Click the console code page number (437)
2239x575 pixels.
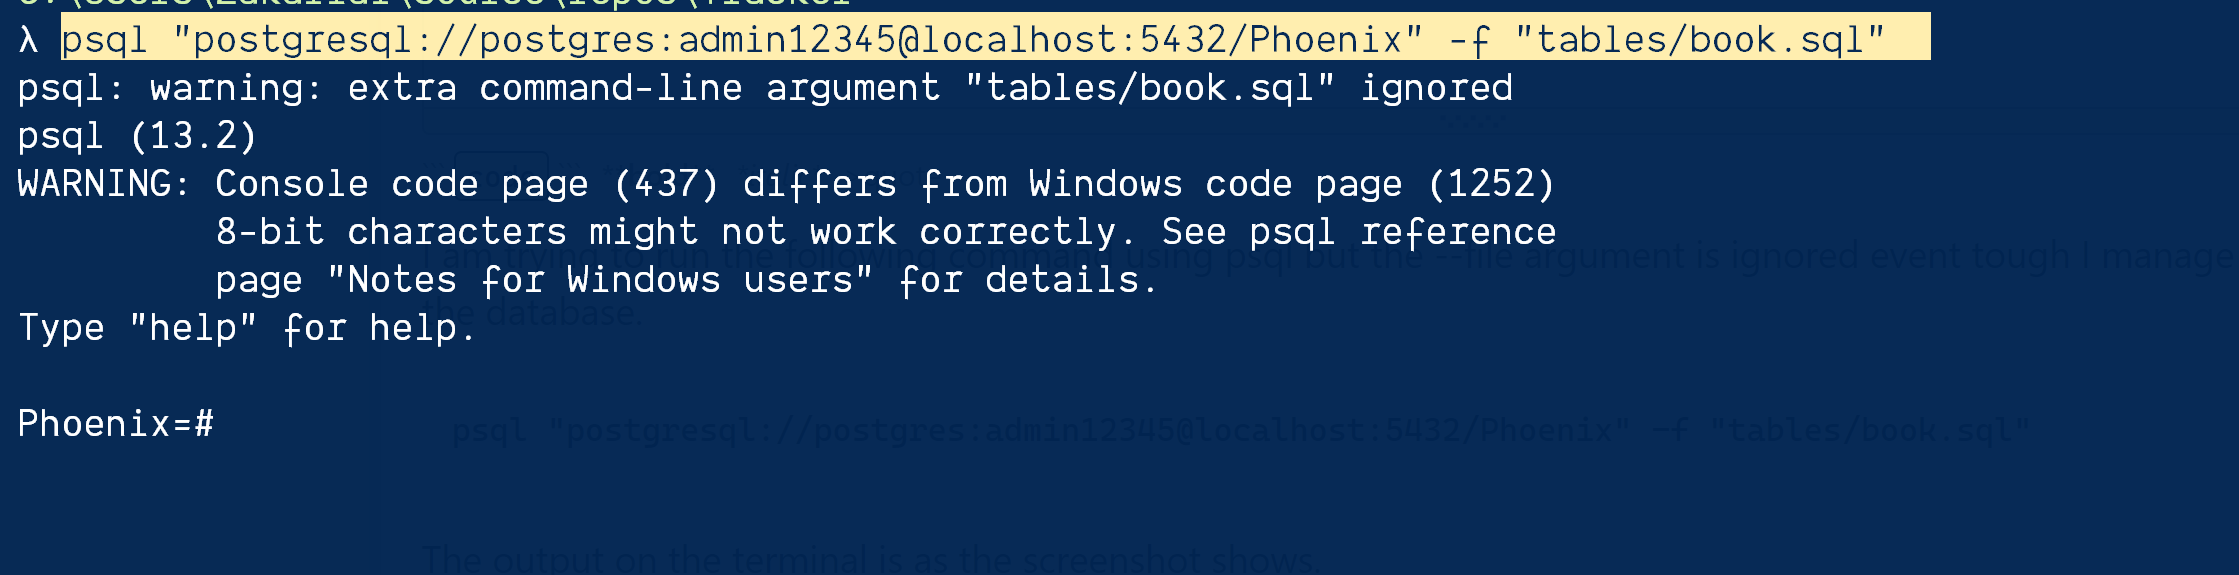tap(667, 184)
